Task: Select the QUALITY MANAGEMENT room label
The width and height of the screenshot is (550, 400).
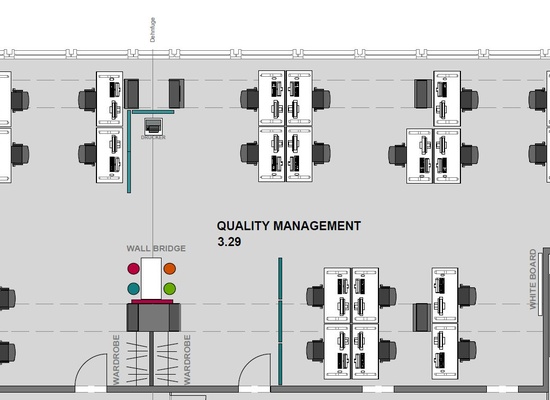Action: point(289,226)
